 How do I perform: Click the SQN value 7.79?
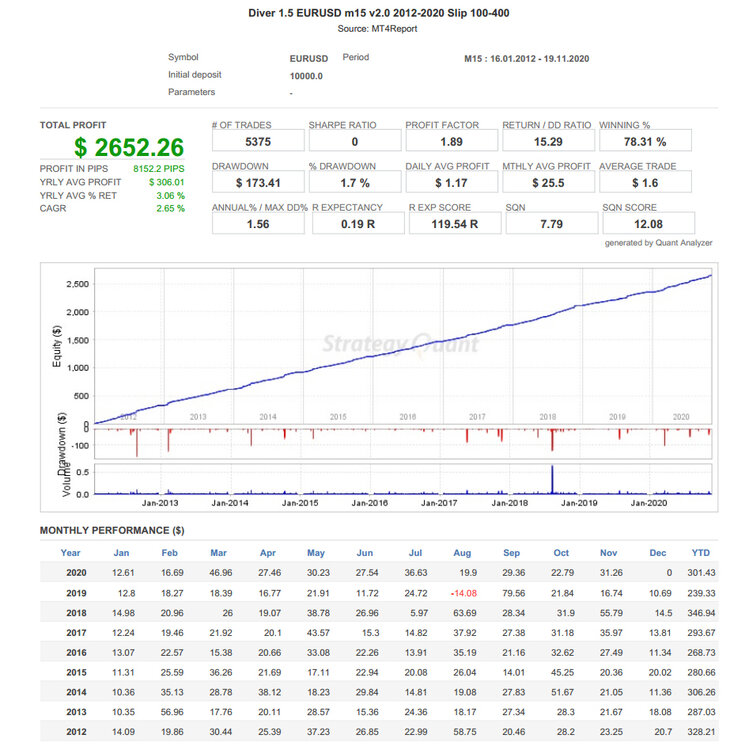tap(551, 224)
